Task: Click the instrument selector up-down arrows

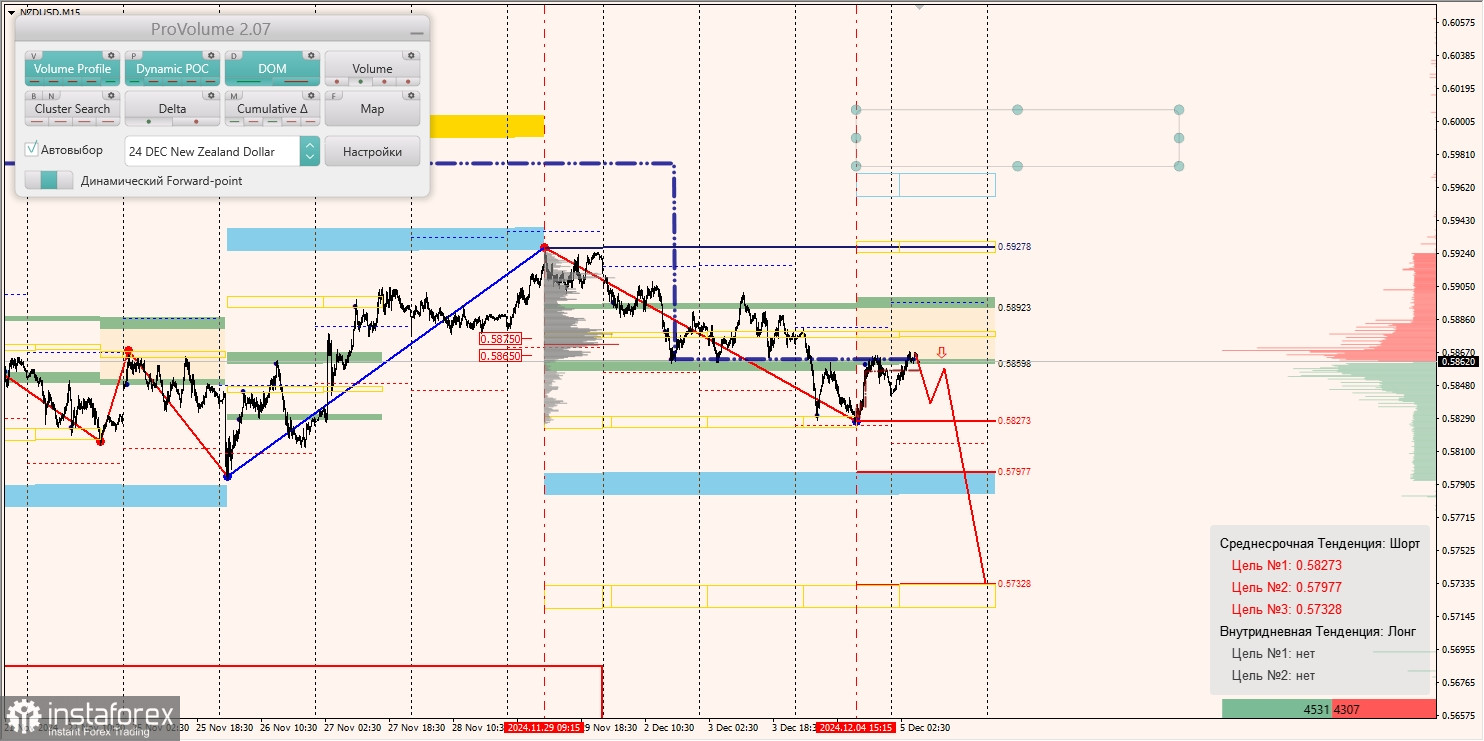Action: pyautogui.click(x=310, y=151)
